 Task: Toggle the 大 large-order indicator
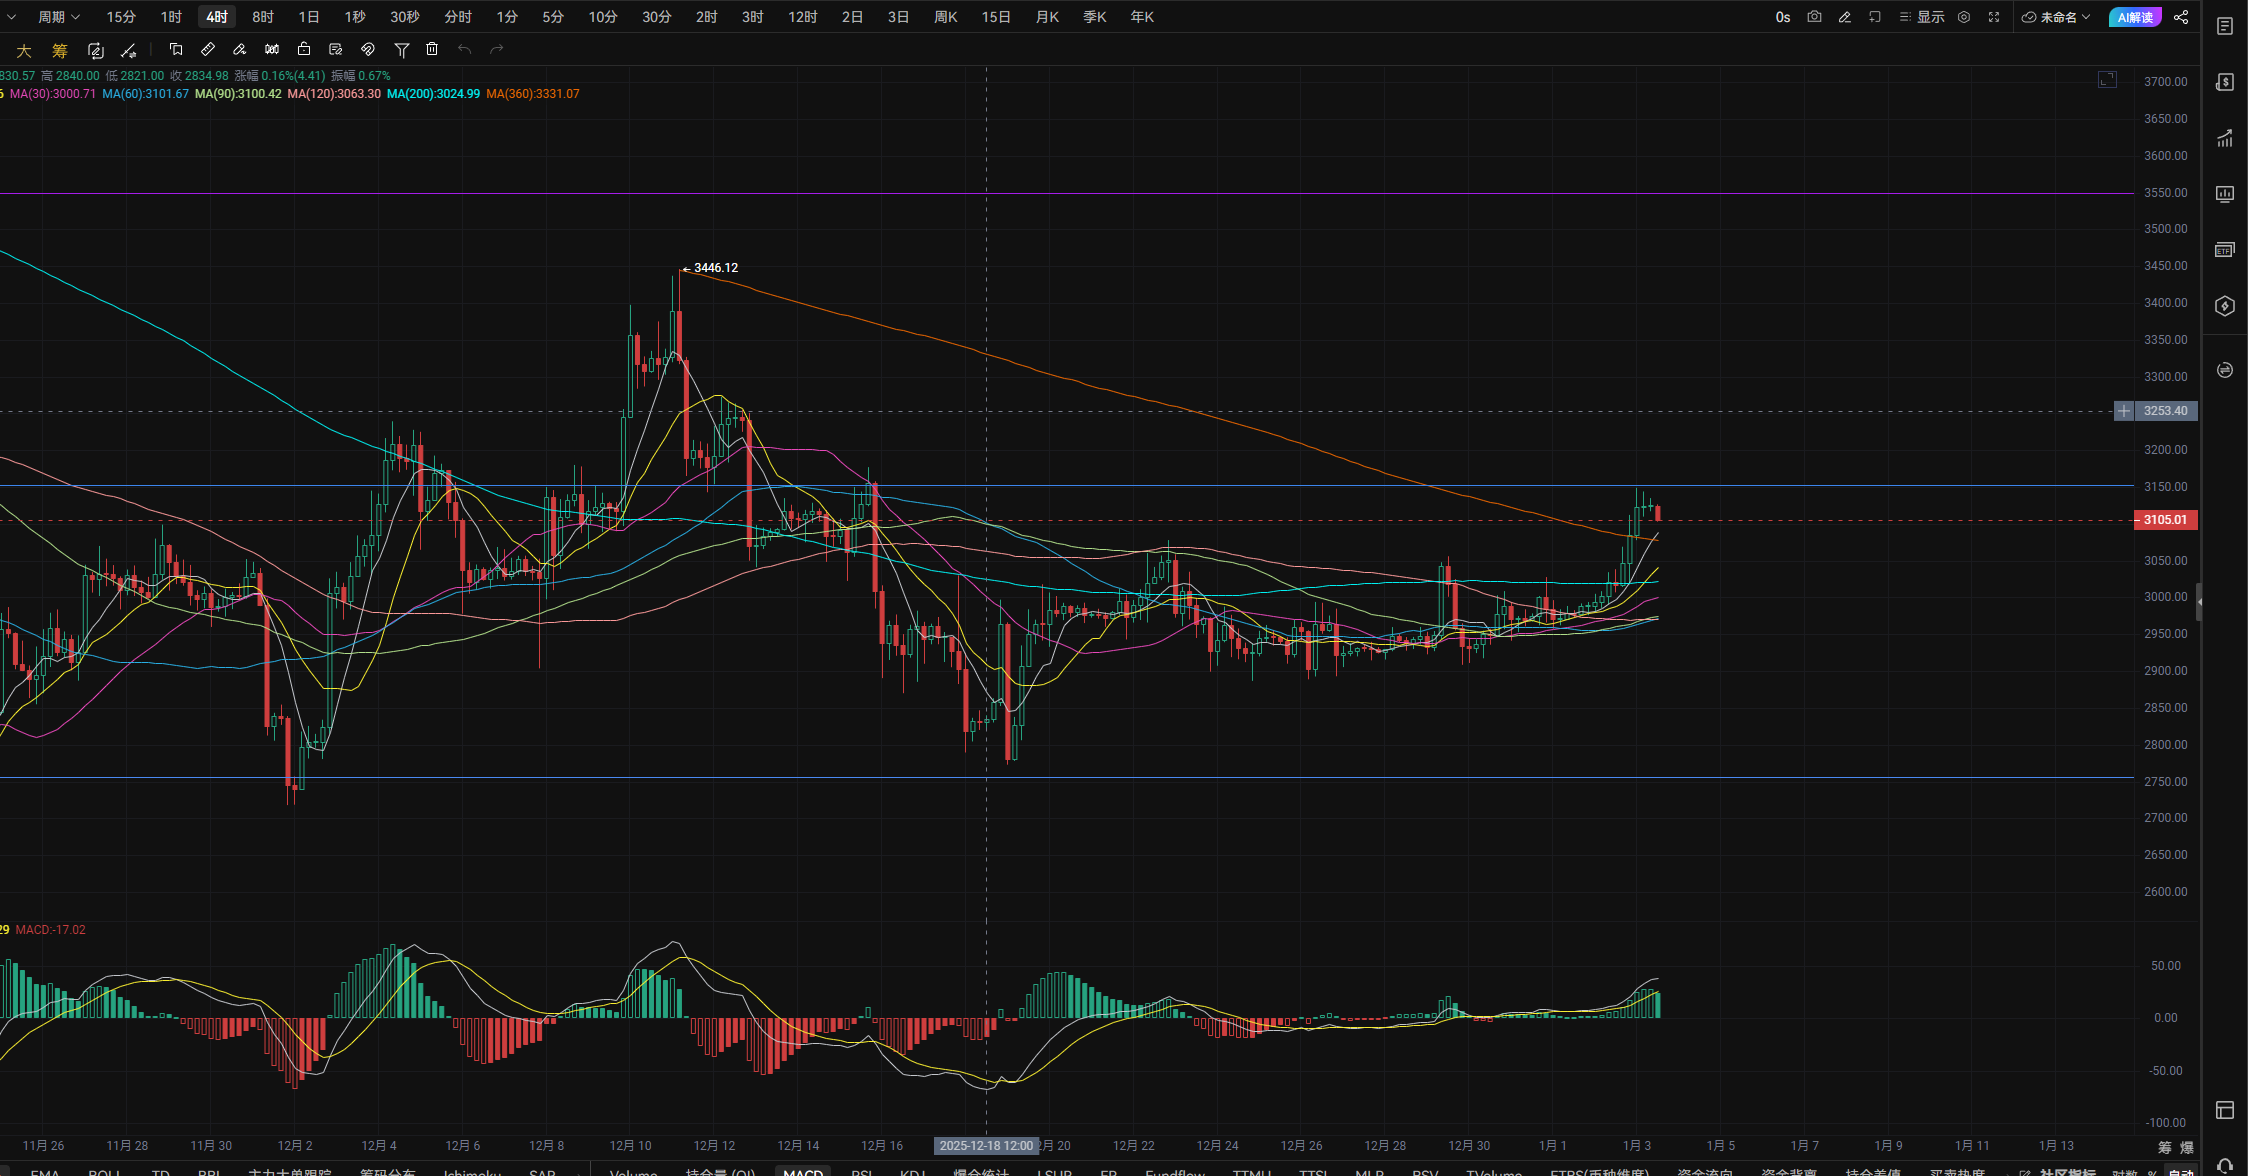pyautogui.click(x=24, y=50)
